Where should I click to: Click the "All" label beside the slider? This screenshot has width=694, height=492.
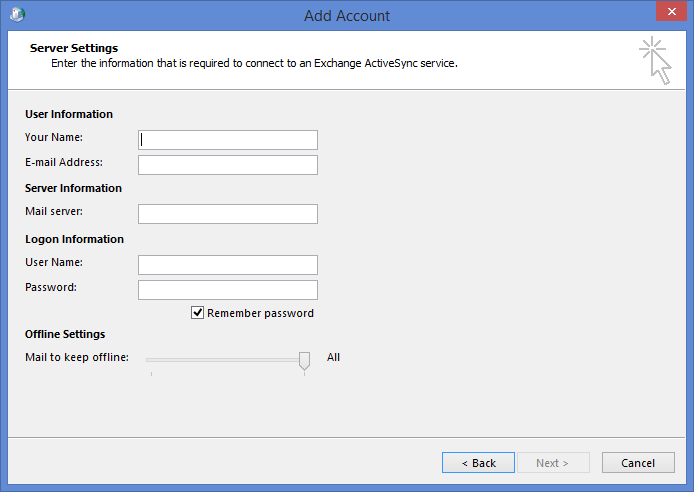coord(334,357)
